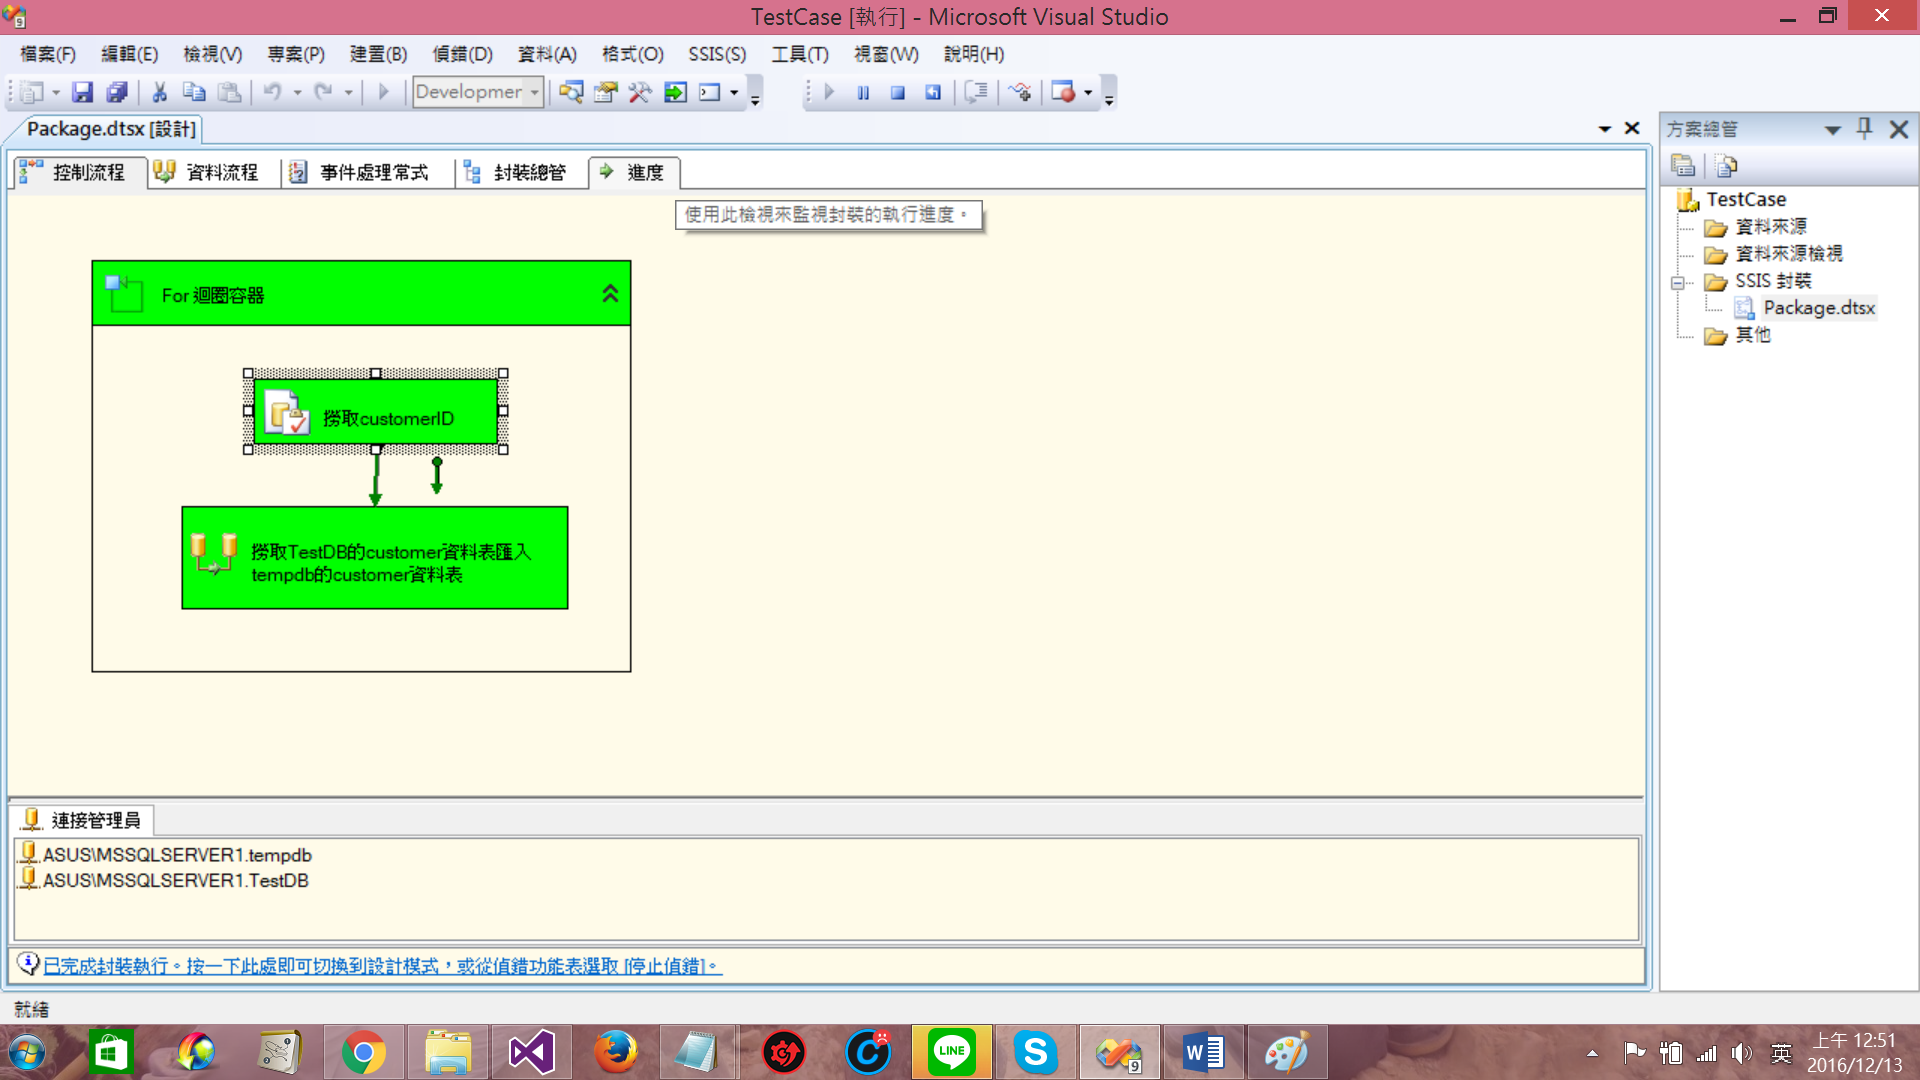
Task: Click the Solution Explorer properties icon
Action: point(1683,166)
